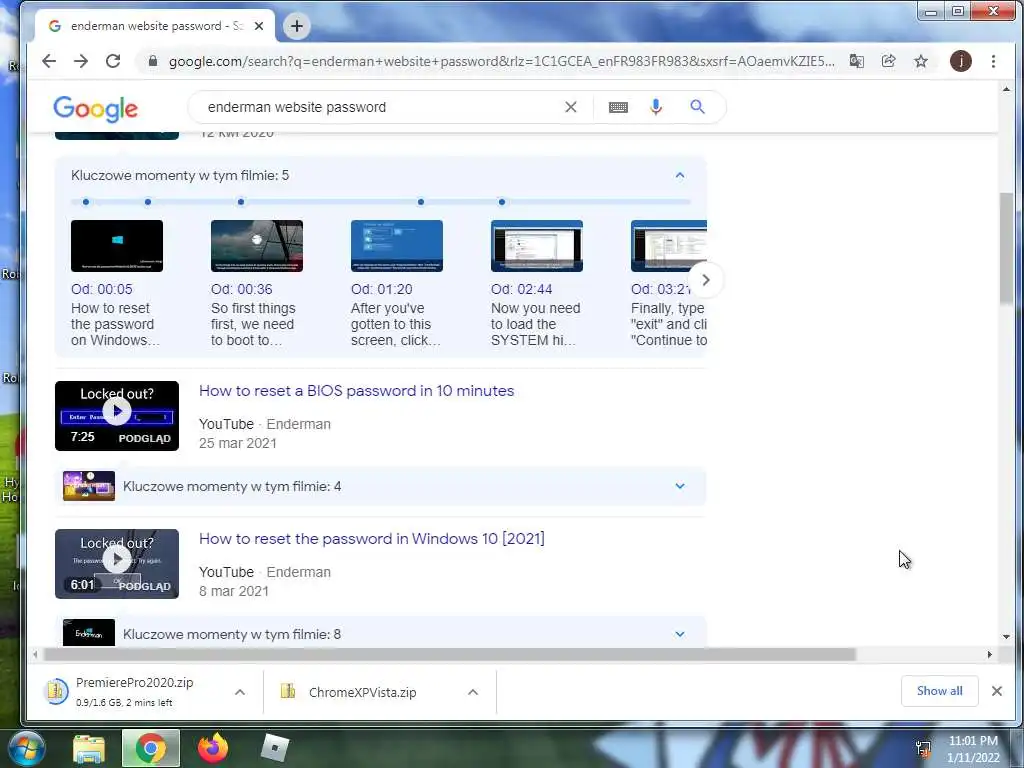Click the site lock icon
The width and height of the screenshot is (1024, 768).
[153, 61]
